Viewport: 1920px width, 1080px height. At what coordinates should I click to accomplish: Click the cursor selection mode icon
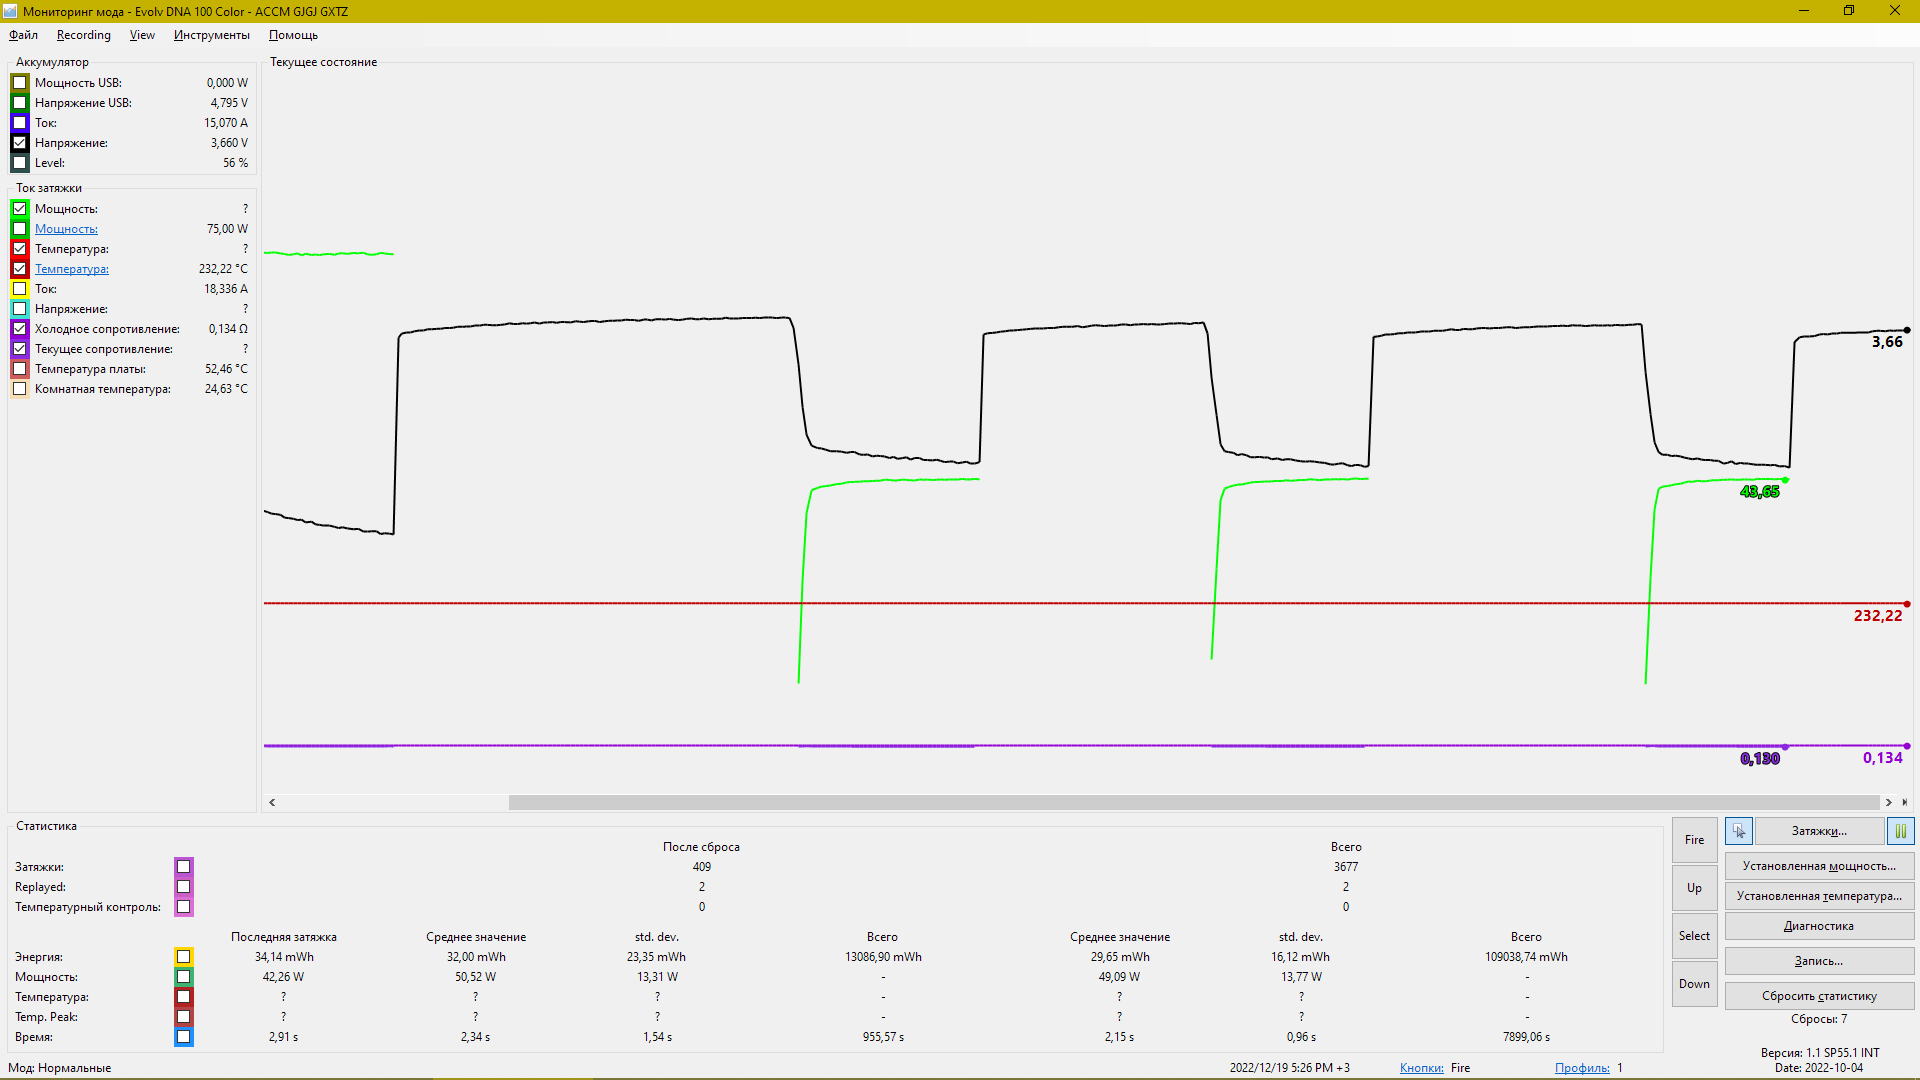[1738, 831]
